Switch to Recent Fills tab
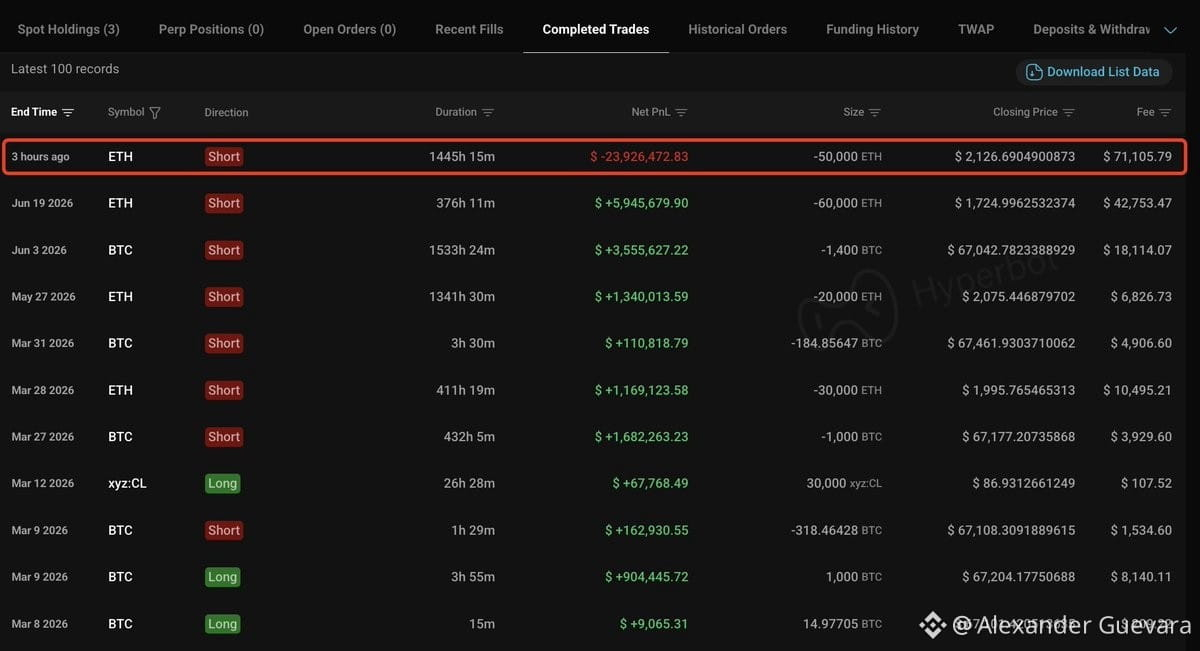Viewport: 1200px width, 651px height. (x=469, y=29)
